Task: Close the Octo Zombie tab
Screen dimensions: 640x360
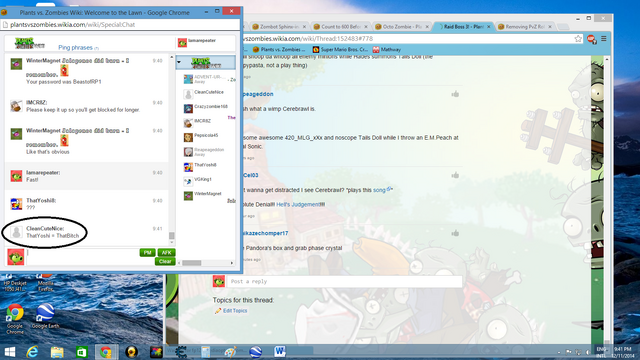Action: tap(427, 27)
